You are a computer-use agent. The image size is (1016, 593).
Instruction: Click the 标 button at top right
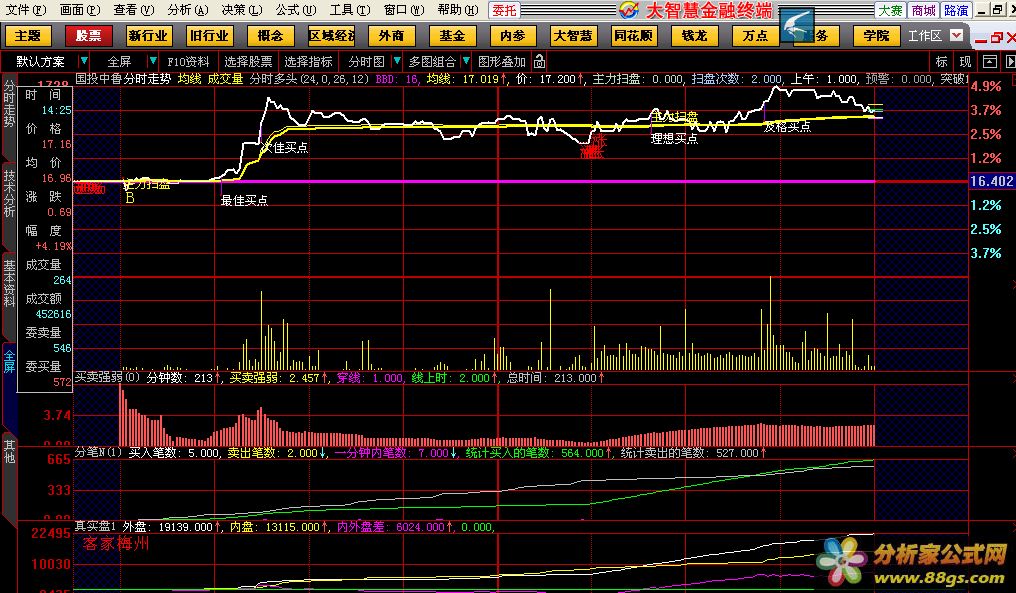[941, 62]
